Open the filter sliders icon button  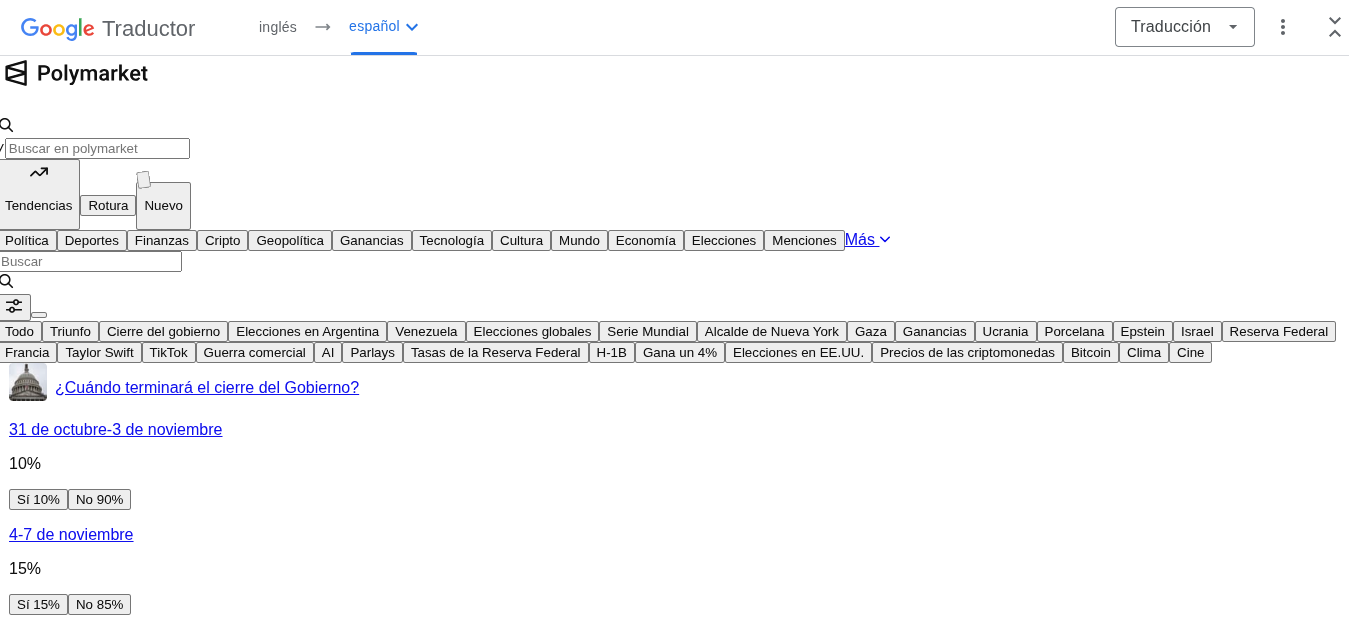coord(14,306)
